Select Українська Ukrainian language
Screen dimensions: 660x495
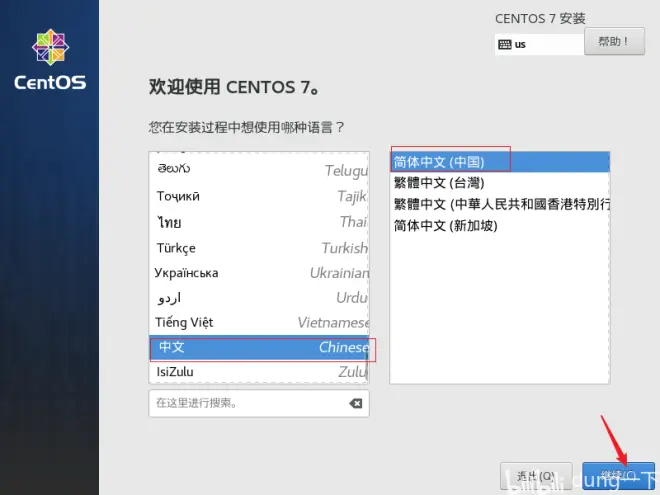click(259, 273)
